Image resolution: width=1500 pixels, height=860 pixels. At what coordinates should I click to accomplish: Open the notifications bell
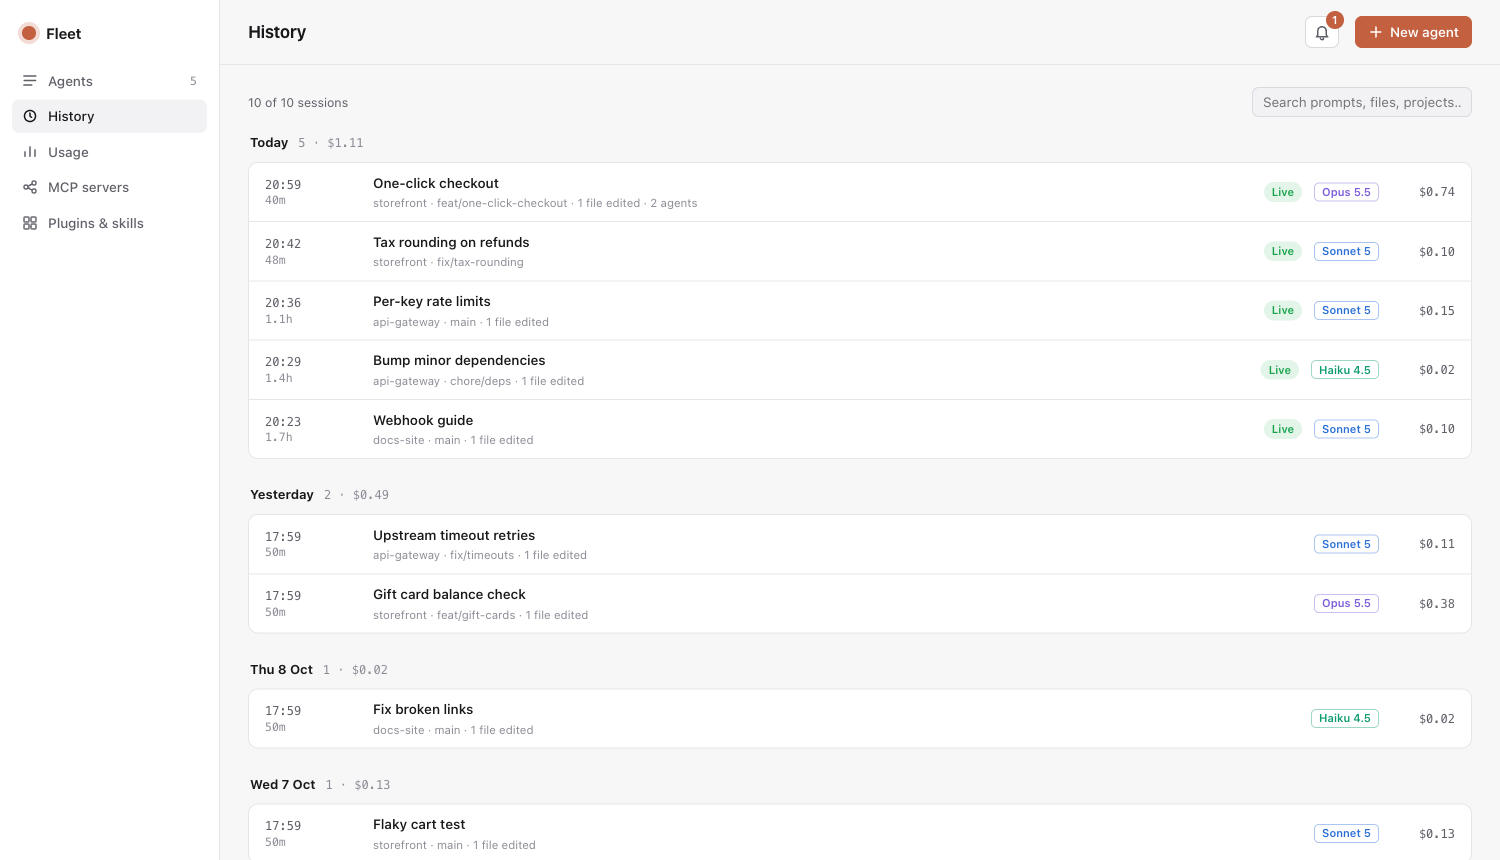pos(1322,32)
